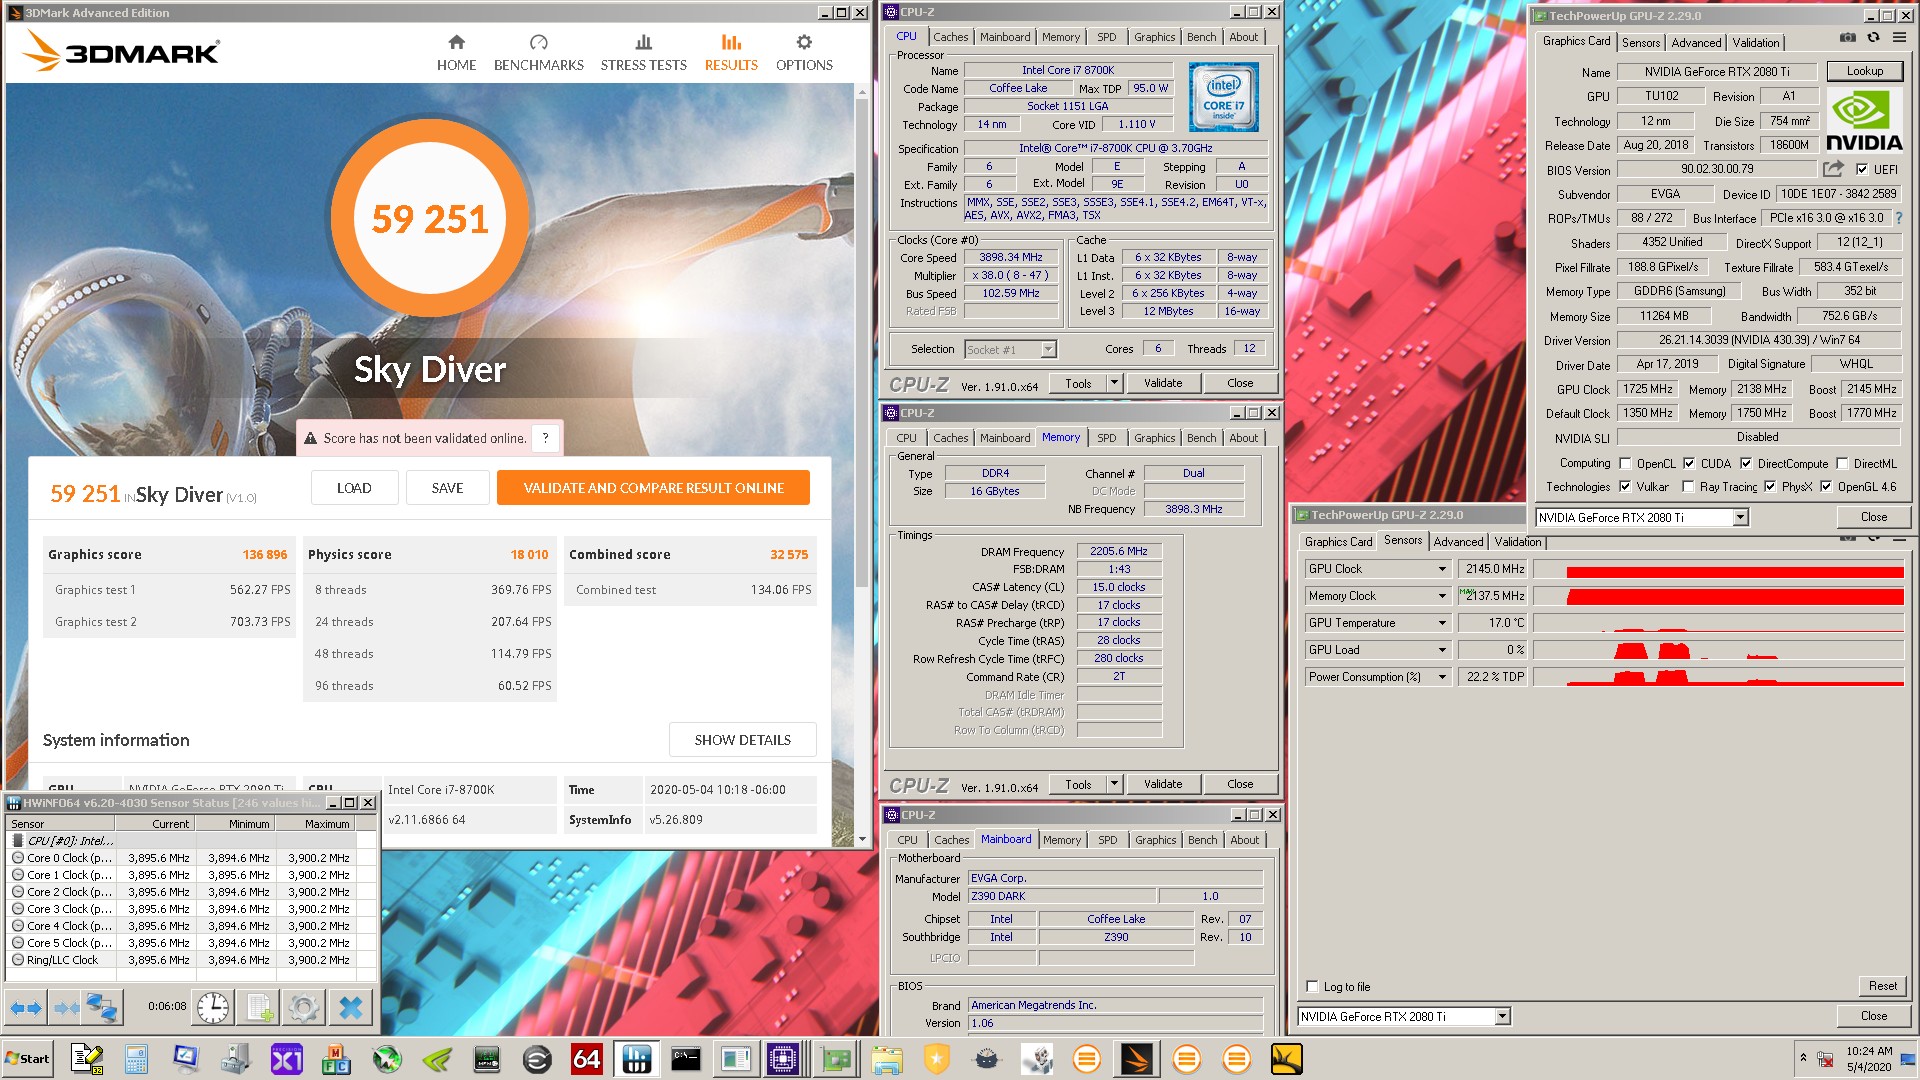Image resolution: width=1920 pixels, height=1080 pixels.
Task: Toggle the DirectCompute checkbox
Action: [x=1746, y=463]
